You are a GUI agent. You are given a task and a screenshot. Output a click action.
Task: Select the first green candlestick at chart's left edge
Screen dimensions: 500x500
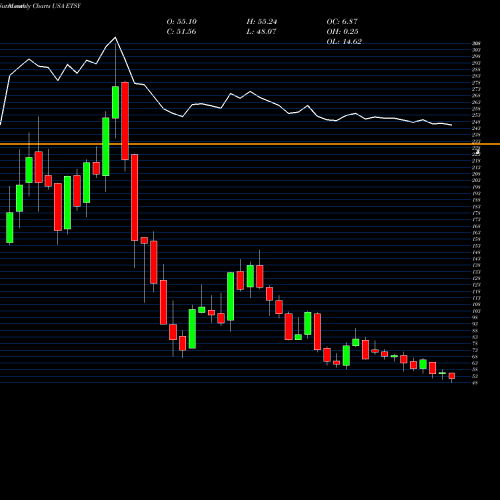click(10, 227)
